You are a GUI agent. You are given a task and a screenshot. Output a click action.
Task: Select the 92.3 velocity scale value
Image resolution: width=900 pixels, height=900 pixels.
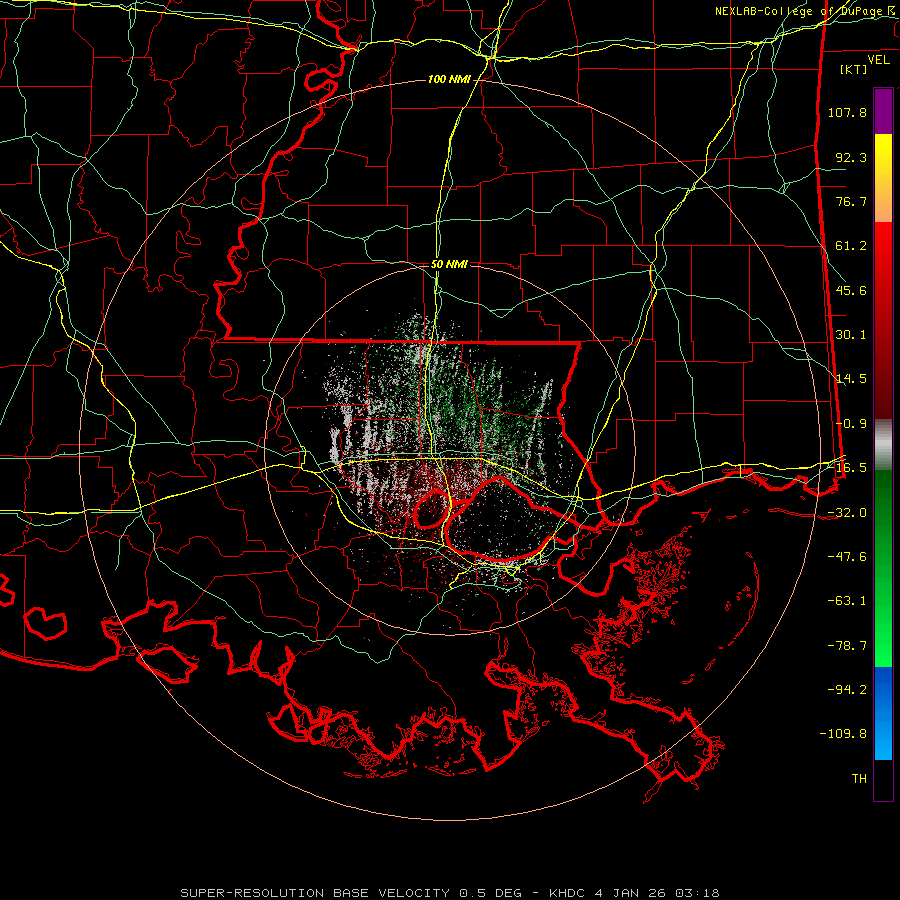click(851, 157)
